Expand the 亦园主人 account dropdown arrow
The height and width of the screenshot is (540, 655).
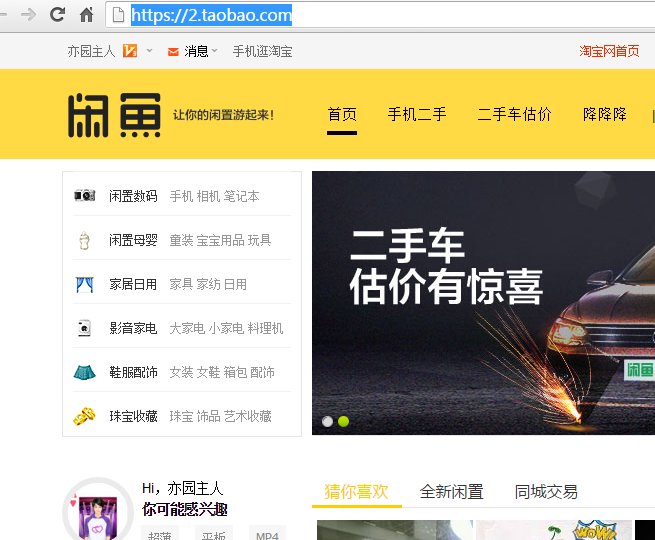point(149,51)
